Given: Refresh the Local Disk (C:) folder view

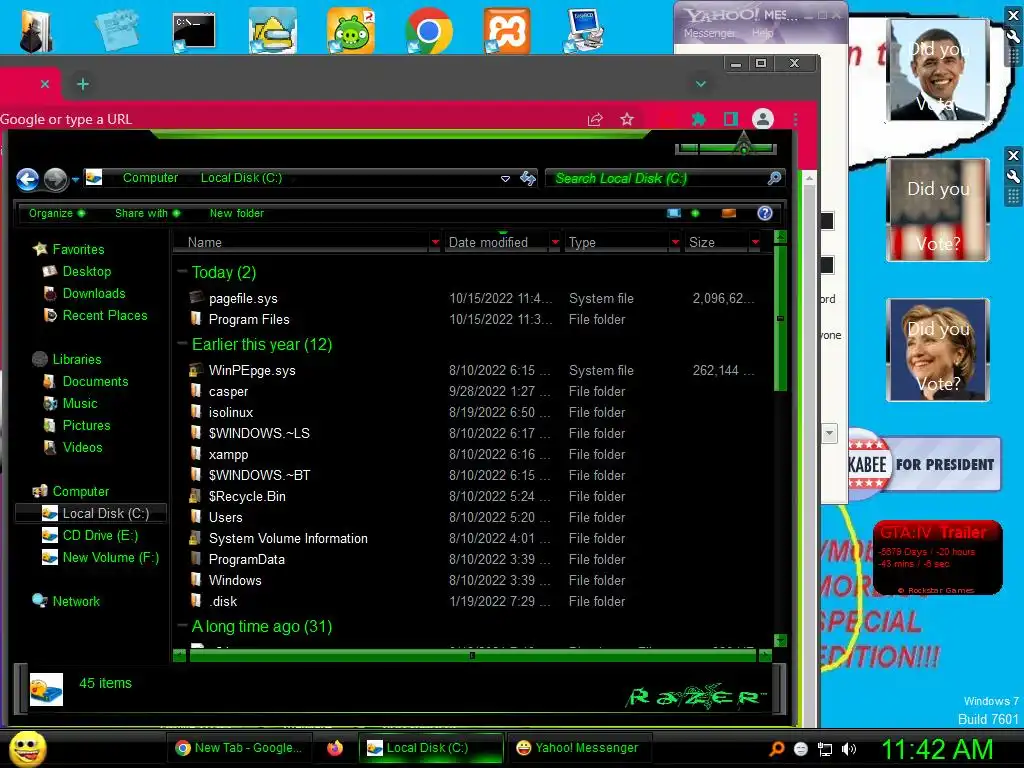Looking at the screenshot, I should [x=528, y=178].
